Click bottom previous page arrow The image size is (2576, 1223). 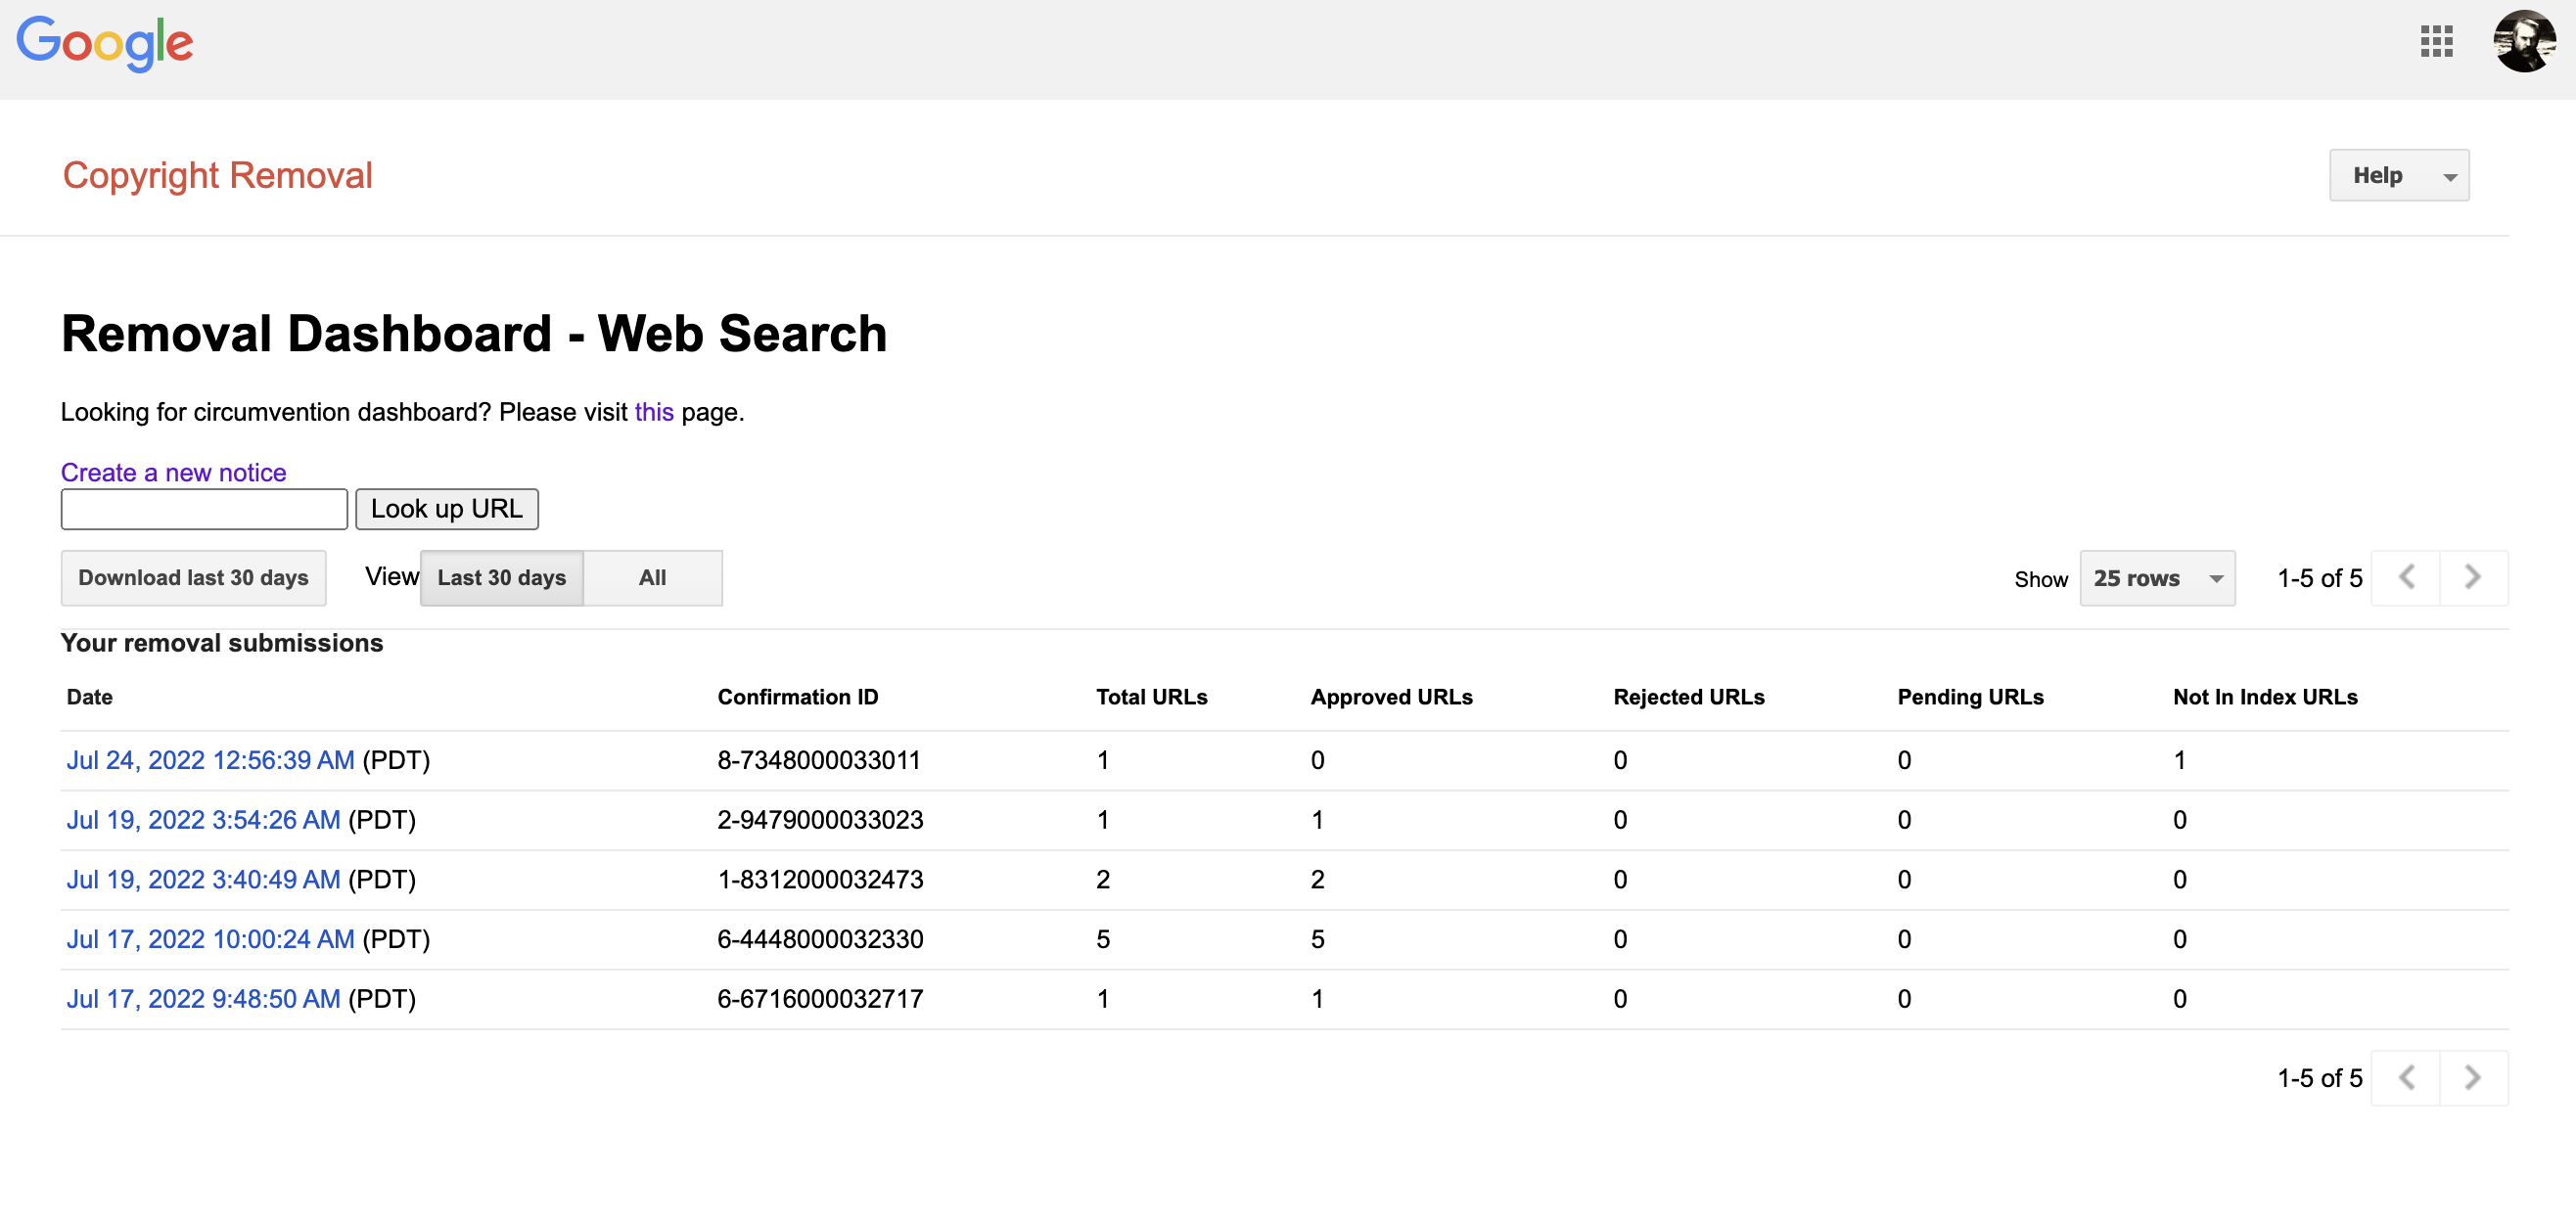(x=2405, y=1077)
